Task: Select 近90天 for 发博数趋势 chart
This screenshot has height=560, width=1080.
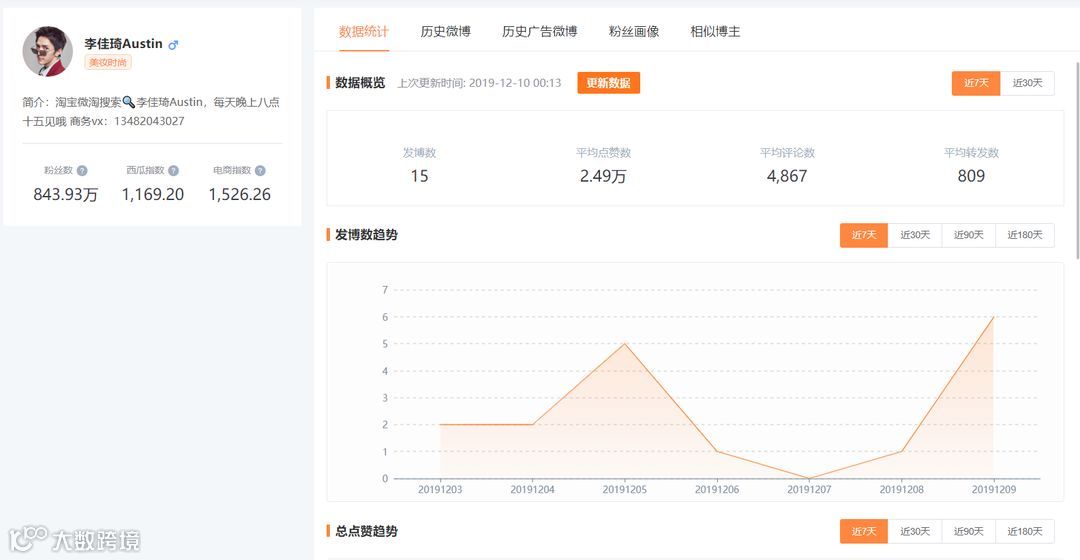Action: 969,236
